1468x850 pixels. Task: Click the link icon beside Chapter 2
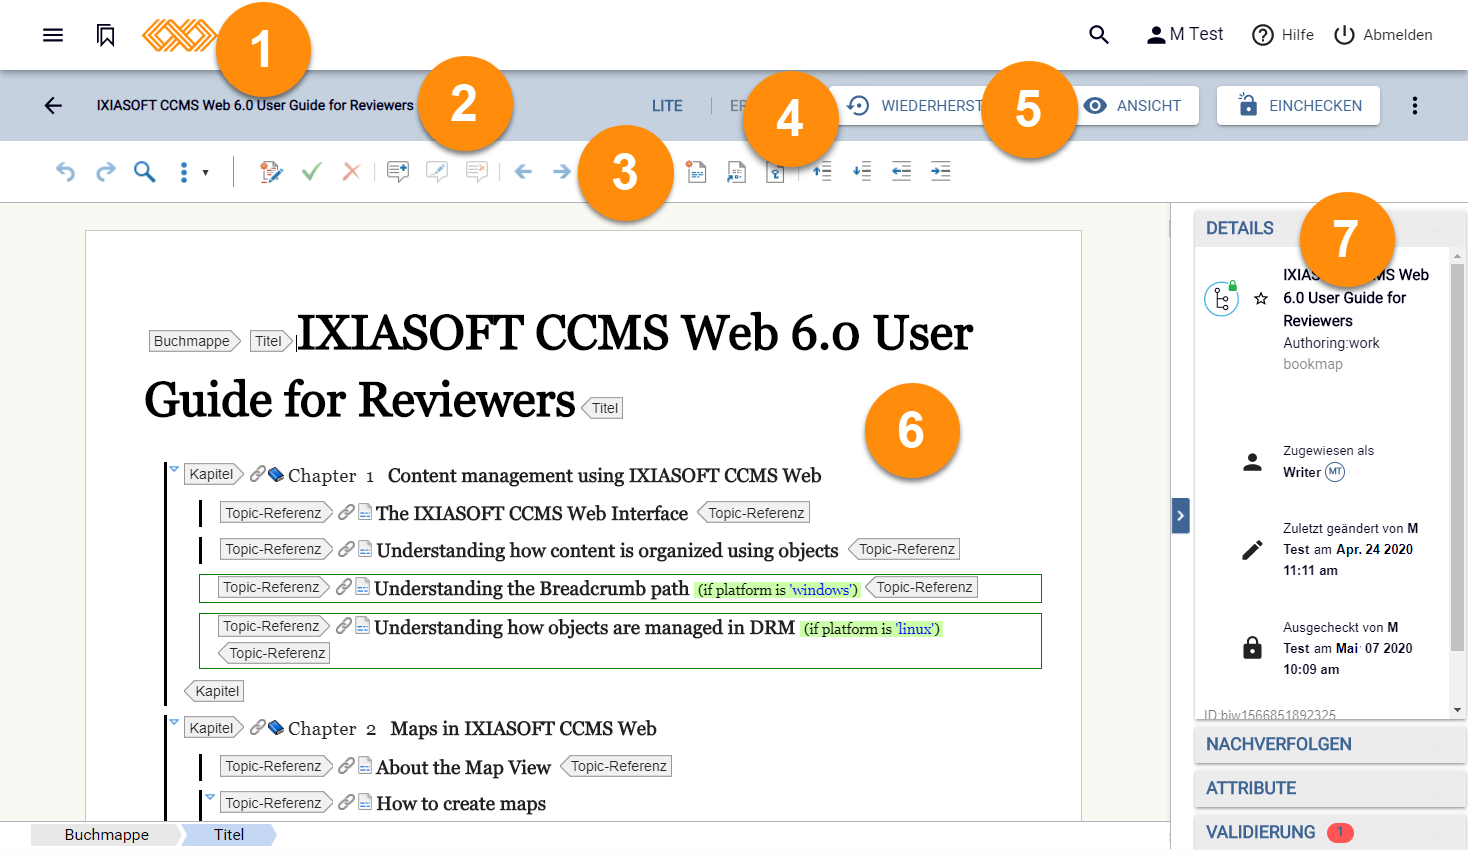[258, 728]
